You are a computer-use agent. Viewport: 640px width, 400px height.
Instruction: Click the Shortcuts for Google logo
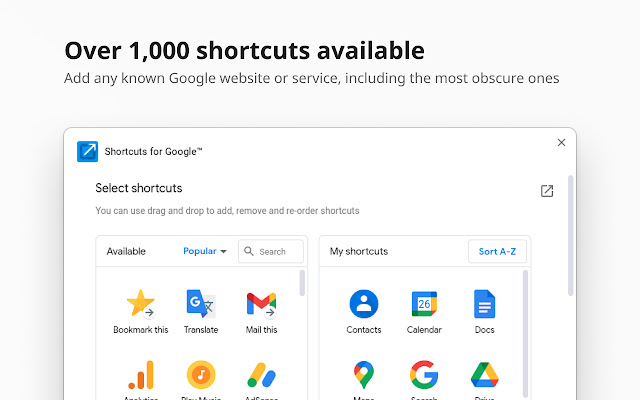coord(88,152)
